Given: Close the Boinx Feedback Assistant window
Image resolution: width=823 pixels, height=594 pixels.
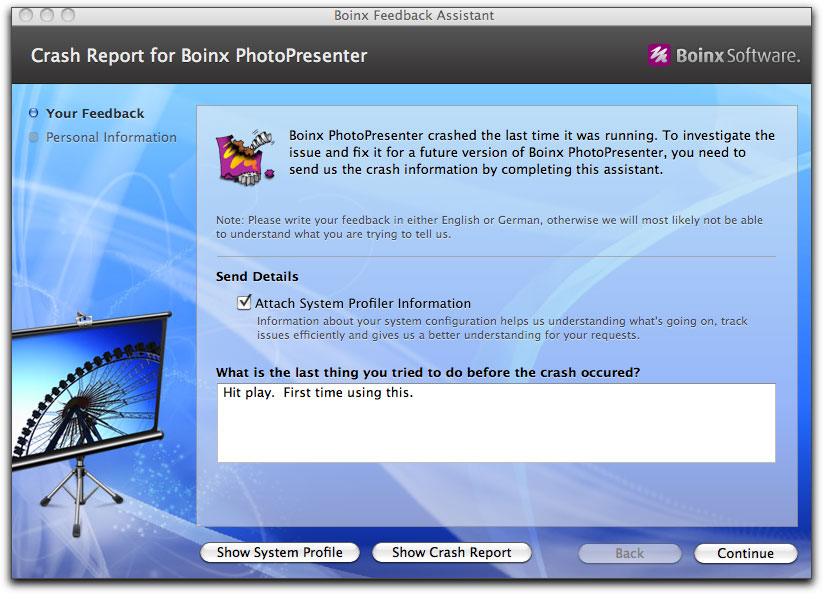Looking at the screenshot, I should pyautogui.click(x=27, y=15).
